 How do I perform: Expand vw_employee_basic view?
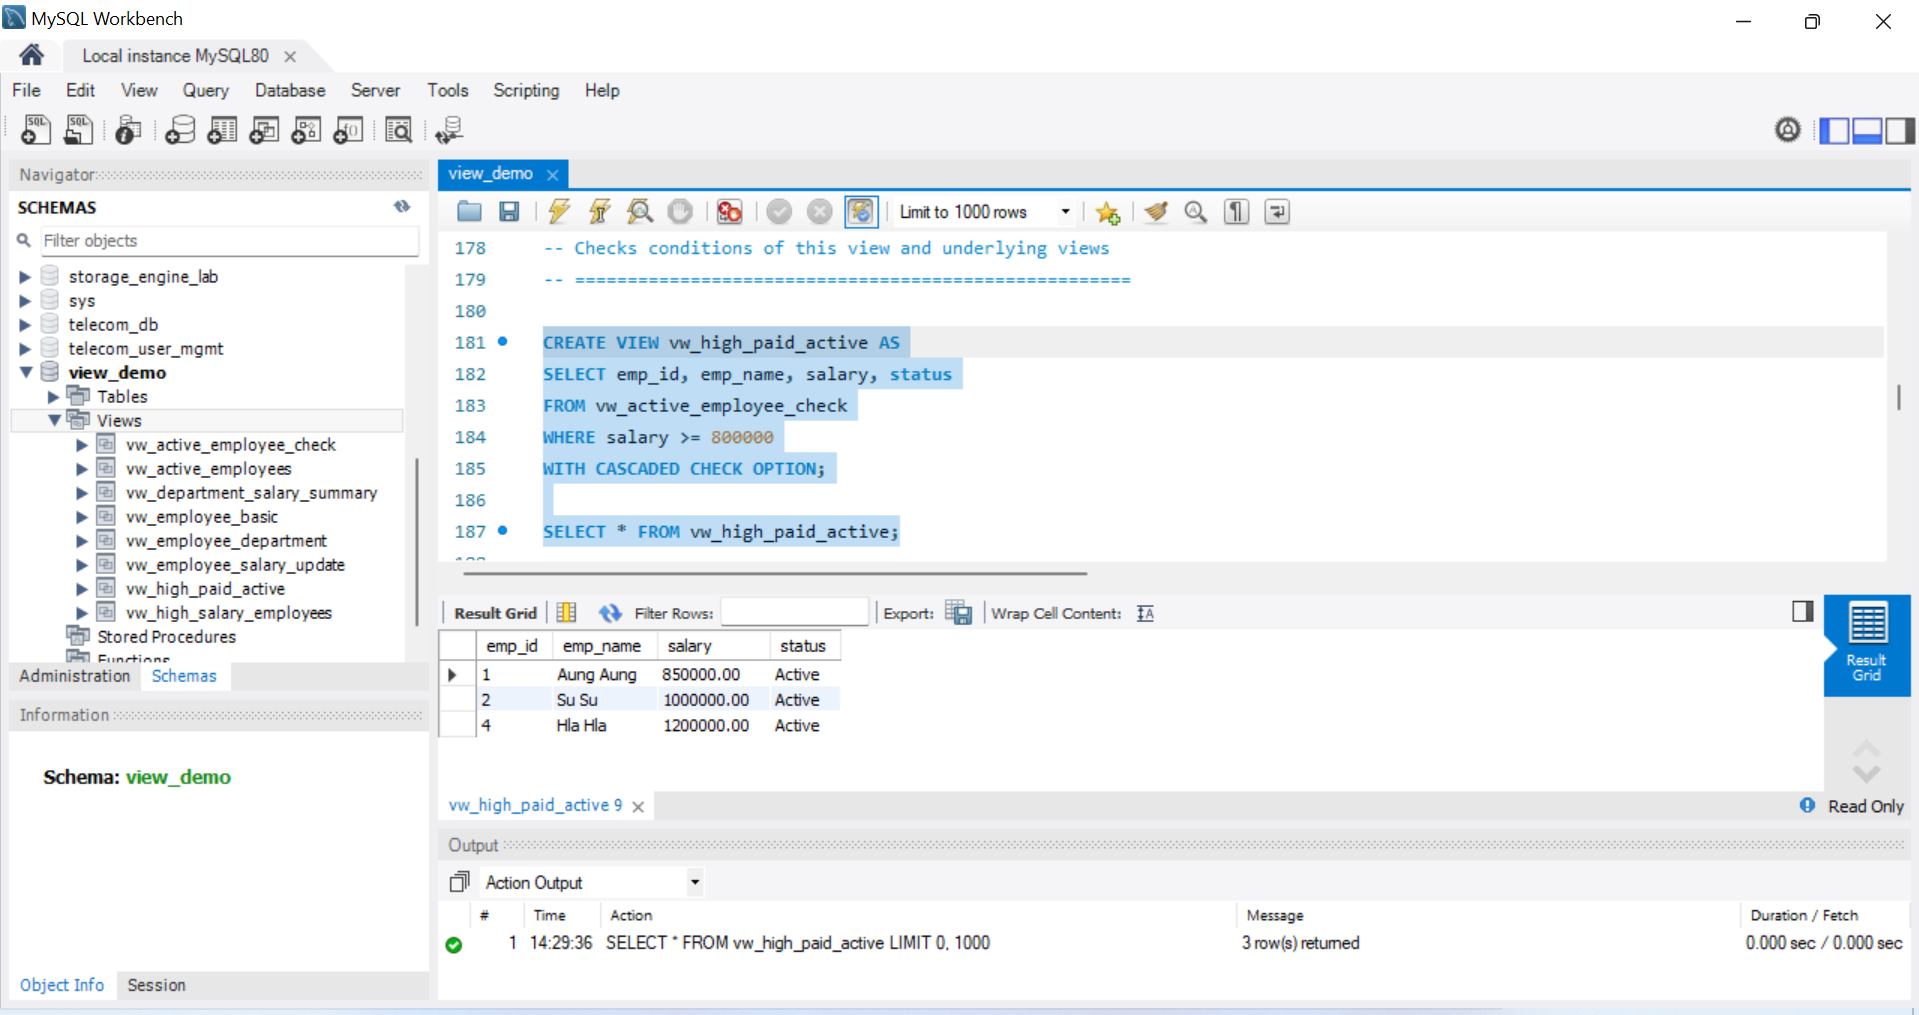(82, 517)
